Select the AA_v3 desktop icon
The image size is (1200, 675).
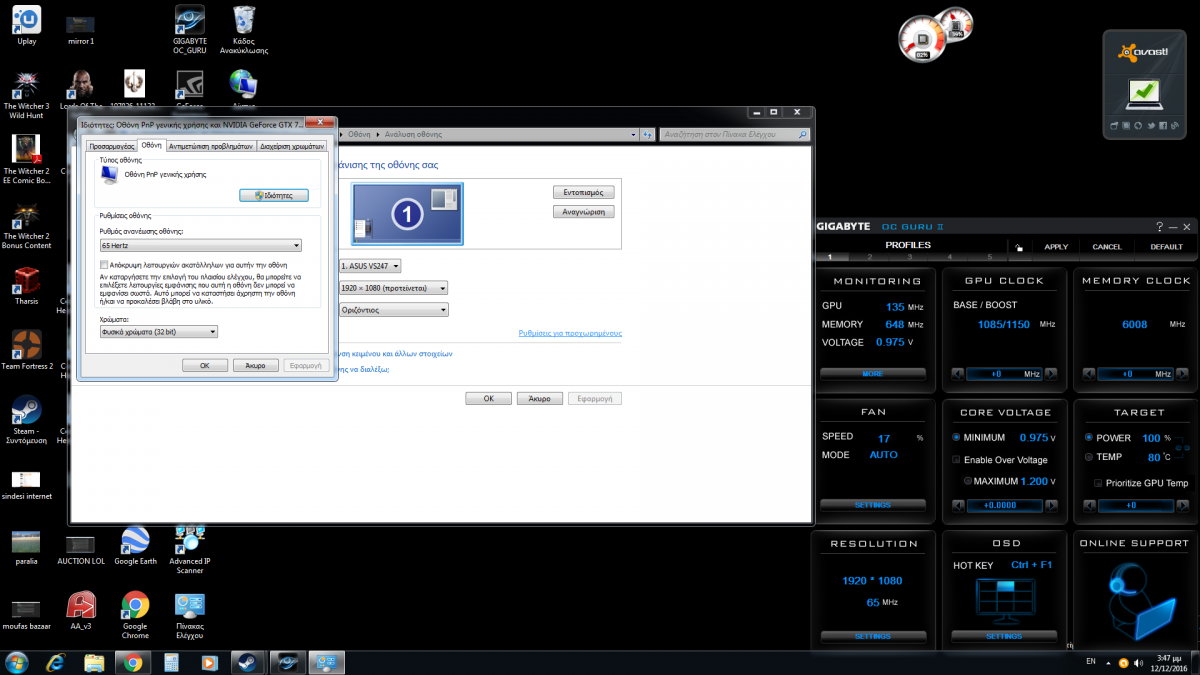[81, 611]
